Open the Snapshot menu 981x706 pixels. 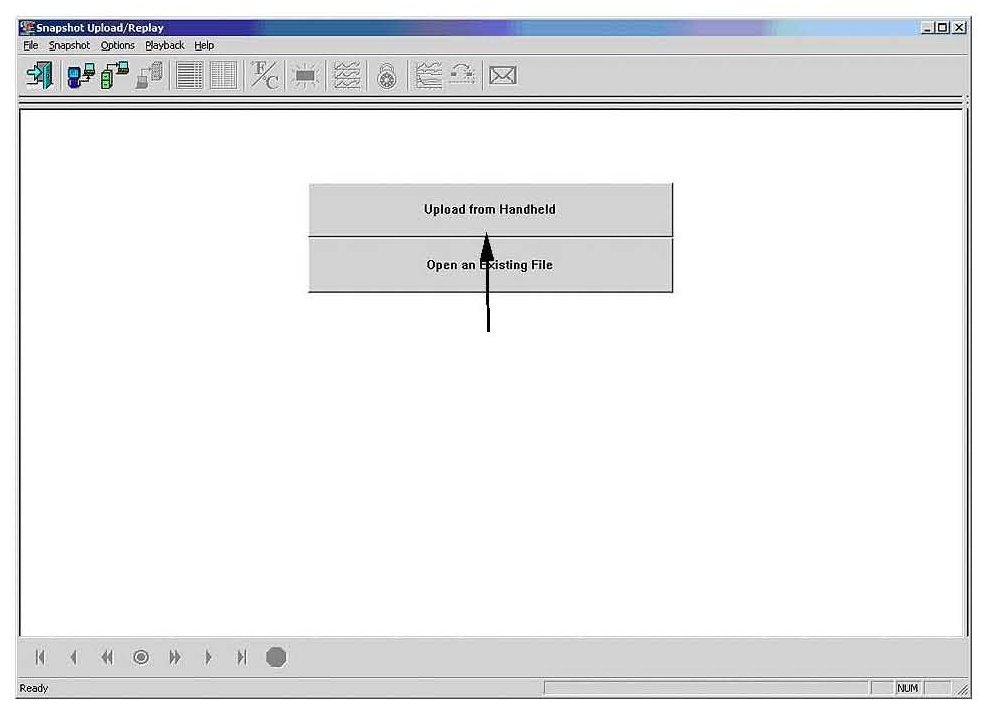(70, 46)
